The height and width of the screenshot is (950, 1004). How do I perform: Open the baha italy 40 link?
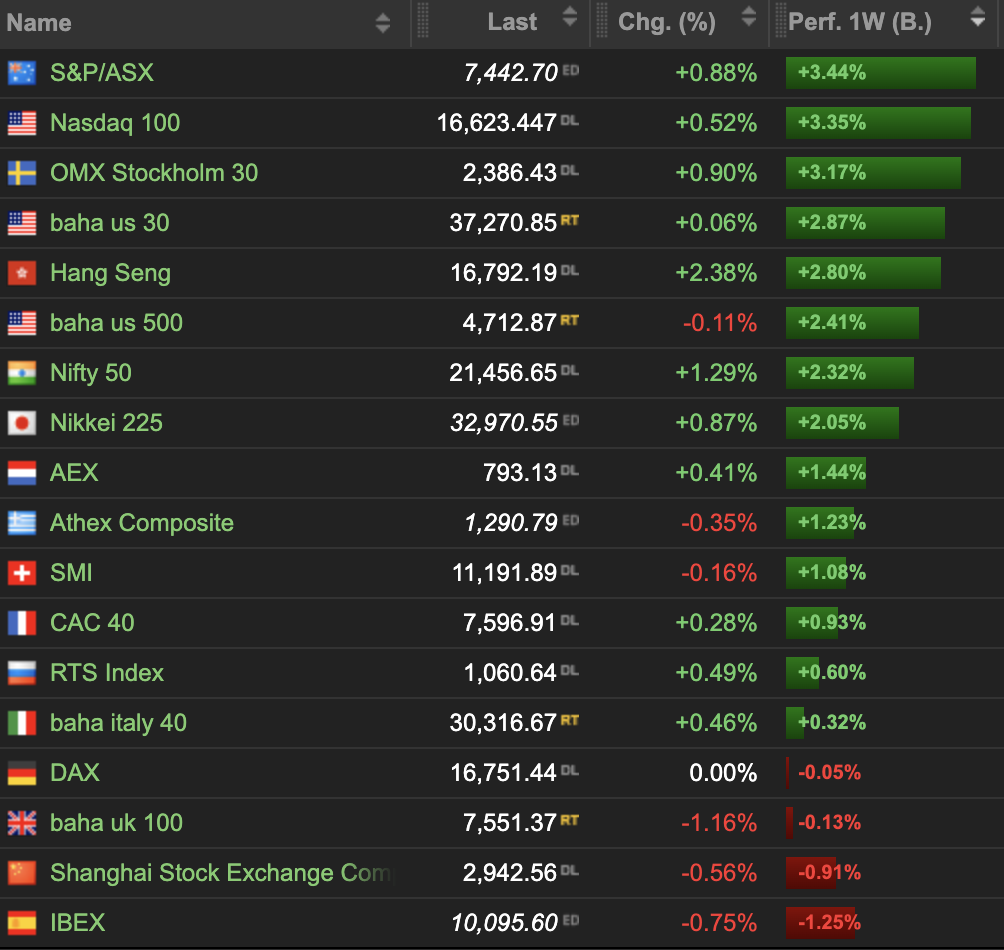[x=118, y=723]
